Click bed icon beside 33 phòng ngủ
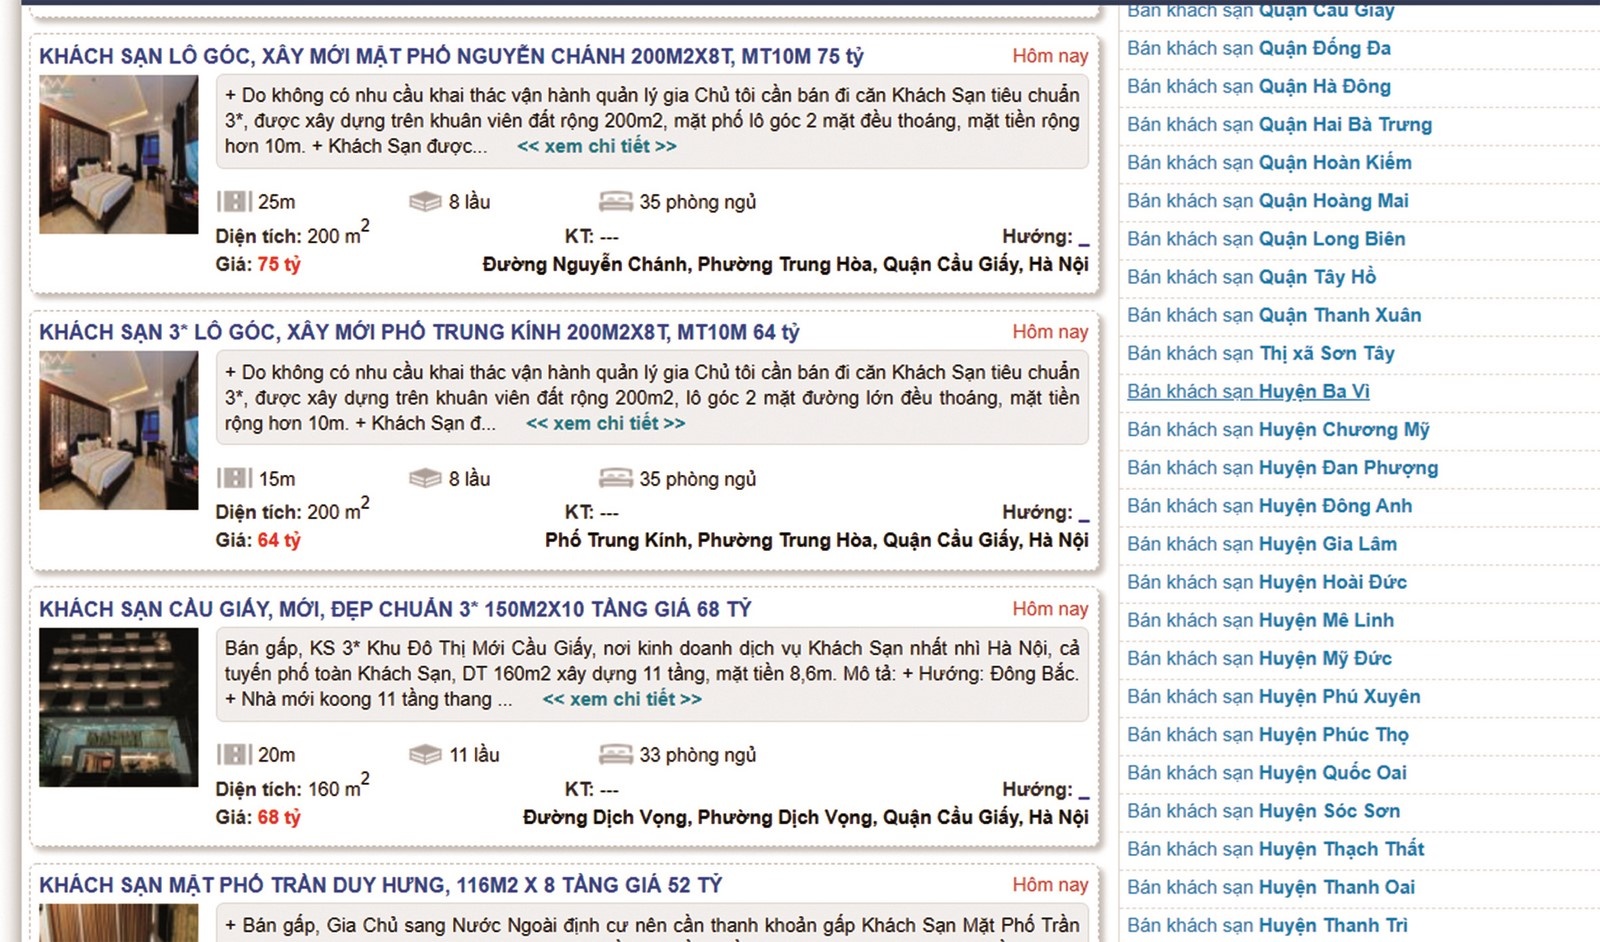The width and height of the screenshot is (1600, 942). coord(615,755)
